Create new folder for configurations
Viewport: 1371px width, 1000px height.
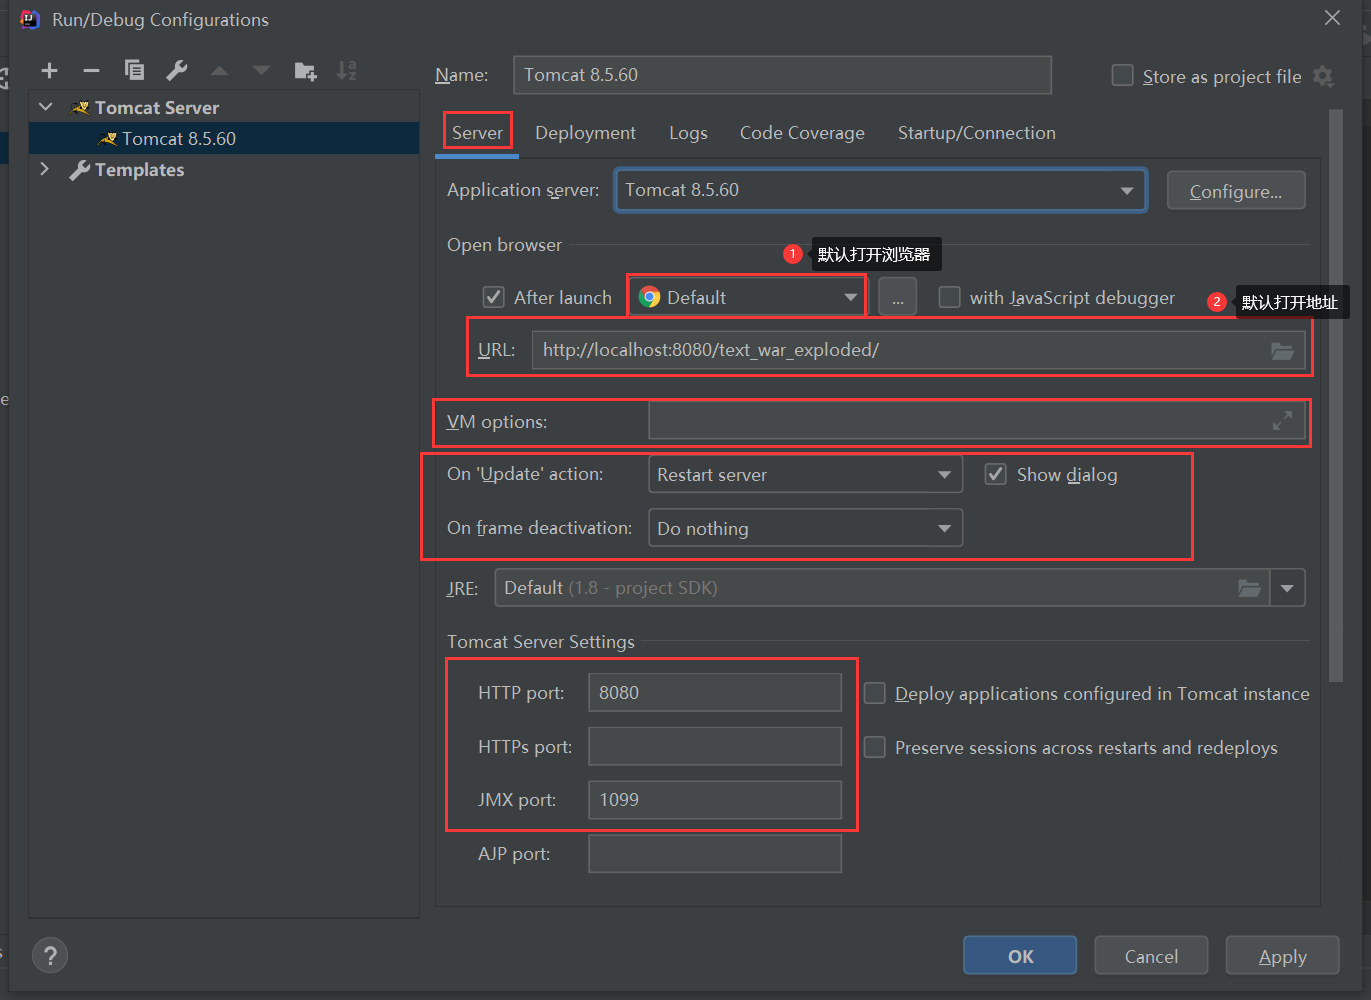pyautogui.click(x=305, y=70)
